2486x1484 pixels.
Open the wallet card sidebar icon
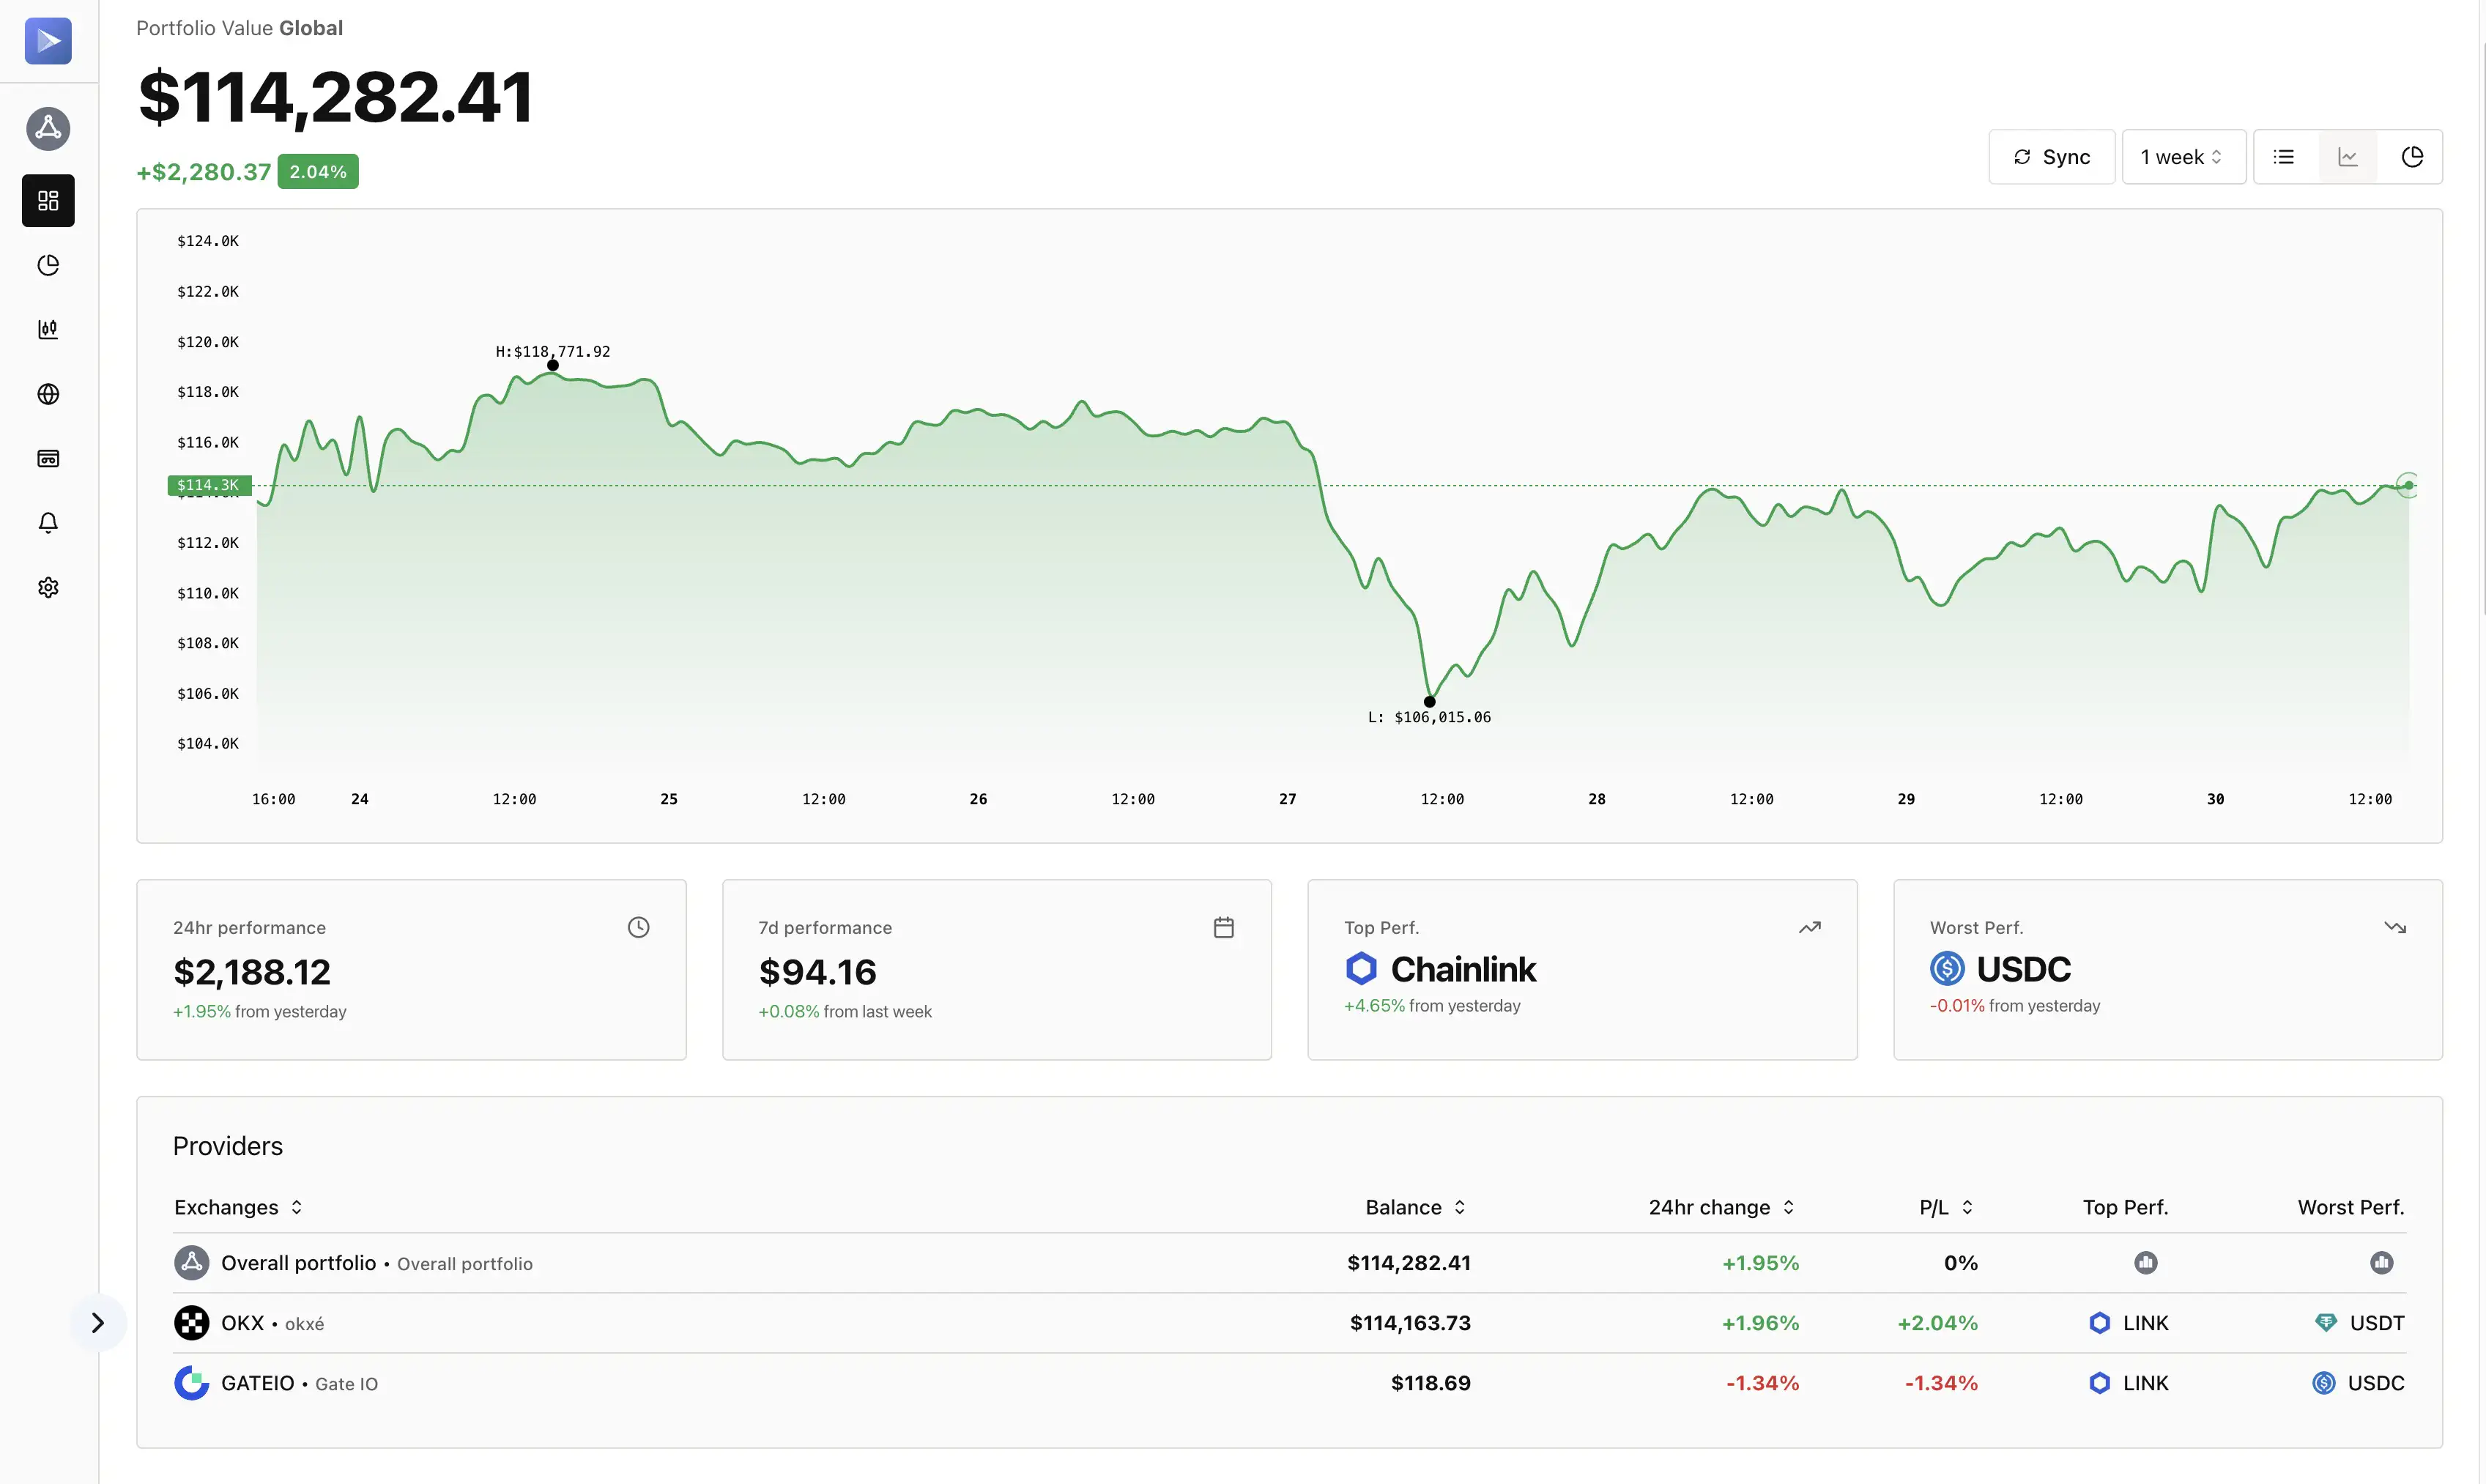pos(48,458)
